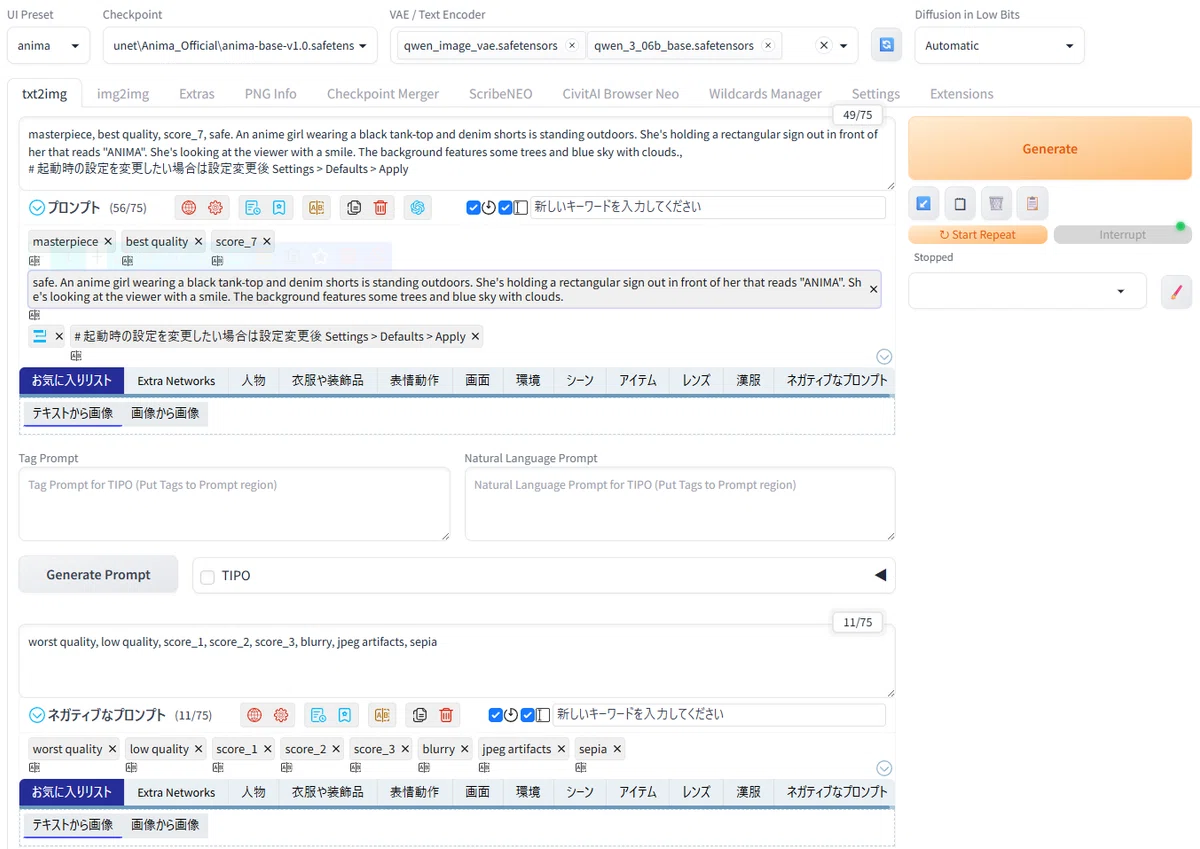The image size is (1200, 849).
Task: Click the globe icon in the プロンプト toolbar
Action: click(188, 208)
